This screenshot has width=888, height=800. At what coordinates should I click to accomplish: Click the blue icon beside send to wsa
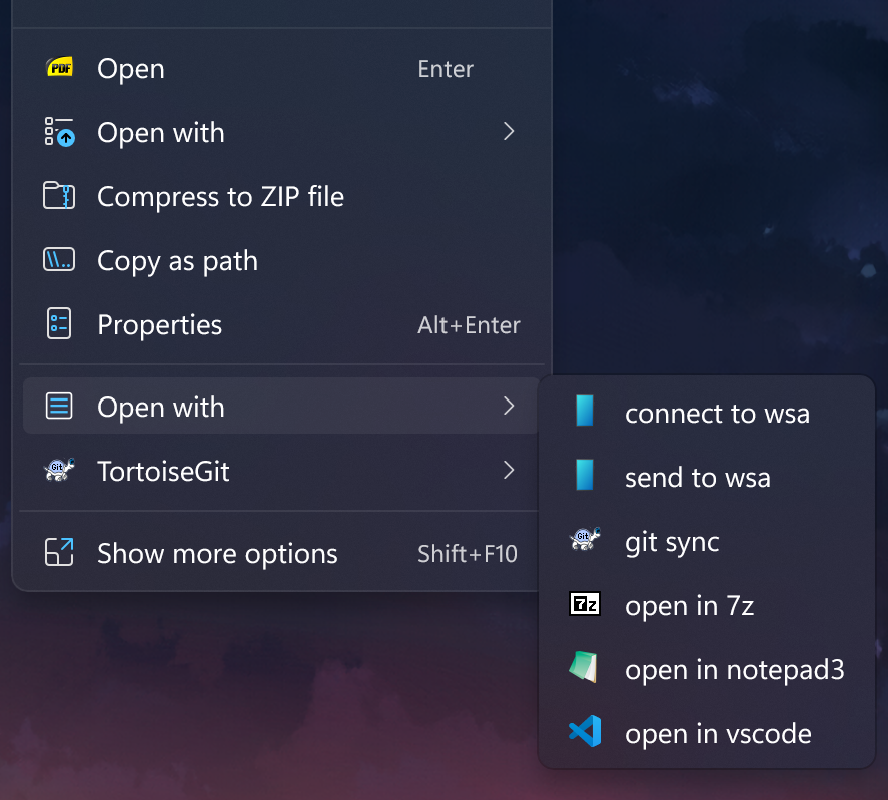[x=584, y=475]
